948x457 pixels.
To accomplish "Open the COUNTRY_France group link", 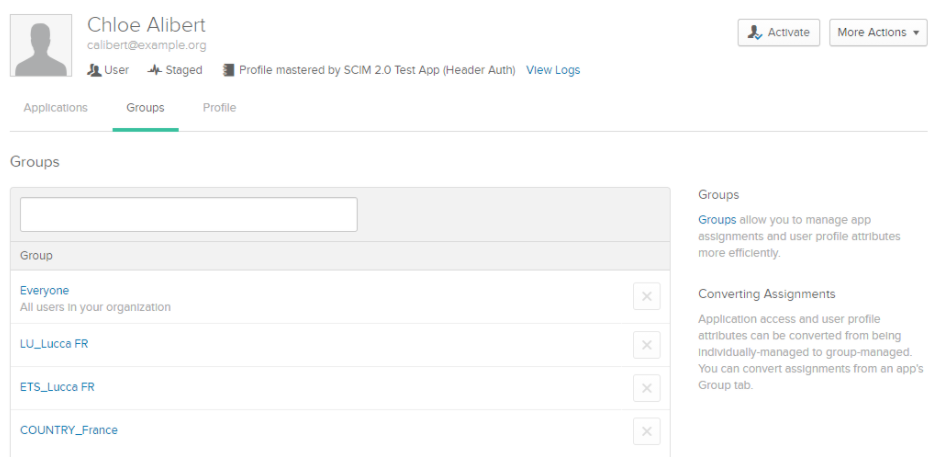I will click(69, 430).
